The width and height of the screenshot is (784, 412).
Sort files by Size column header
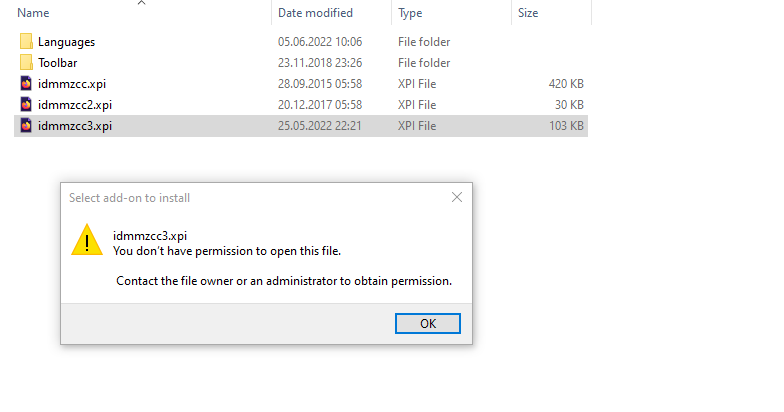(x=528, y=13)
